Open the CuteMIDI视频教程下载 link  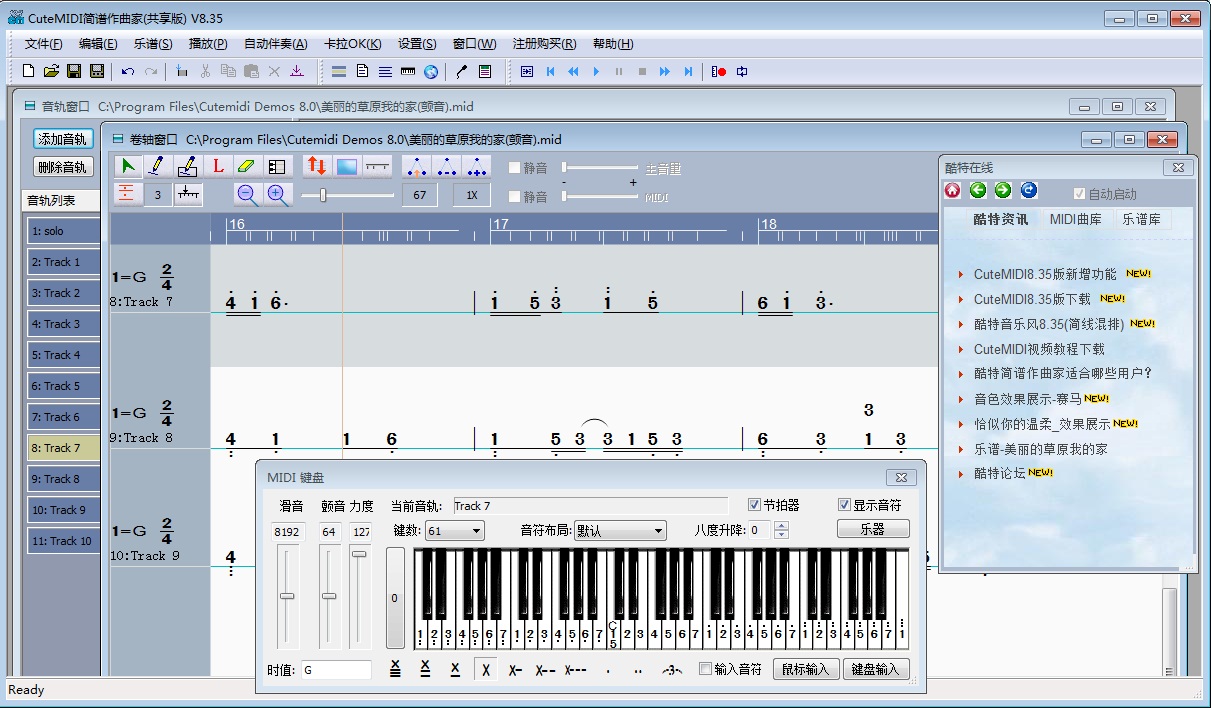coord(1039,349)
